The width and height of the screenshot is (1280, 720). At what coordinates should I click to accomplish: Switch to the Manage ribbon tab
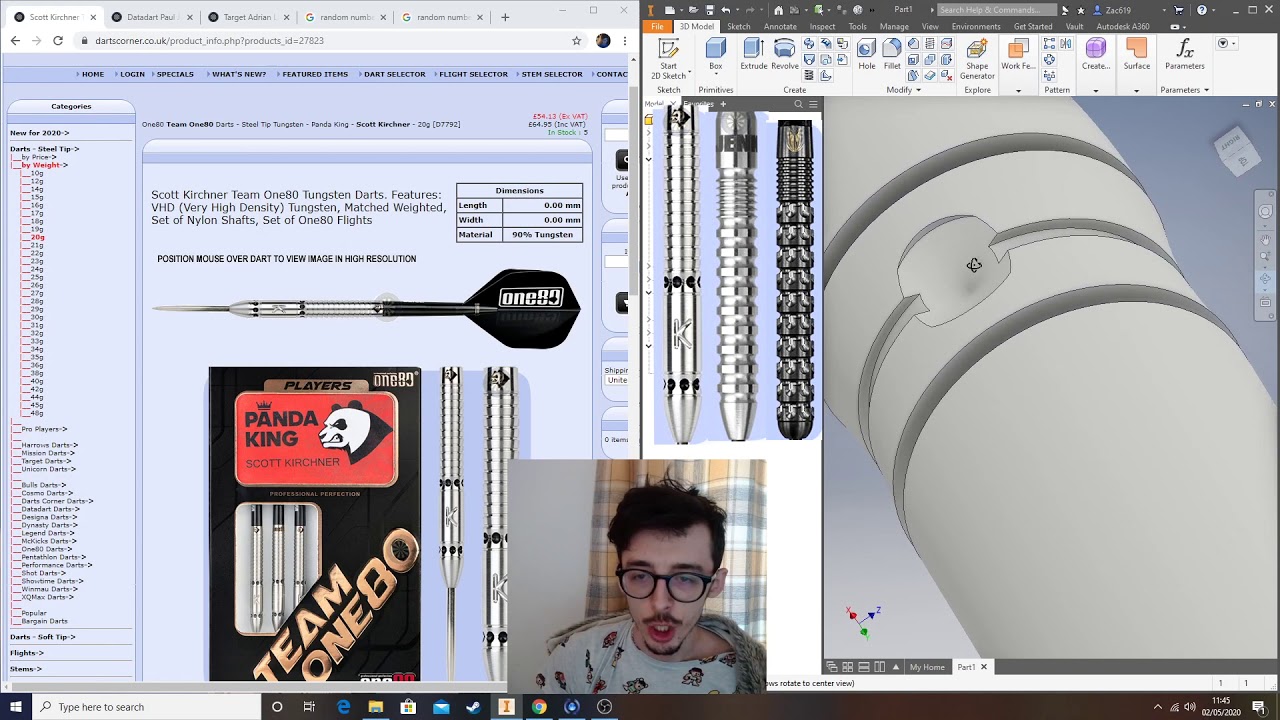click(x=894, y=27)
